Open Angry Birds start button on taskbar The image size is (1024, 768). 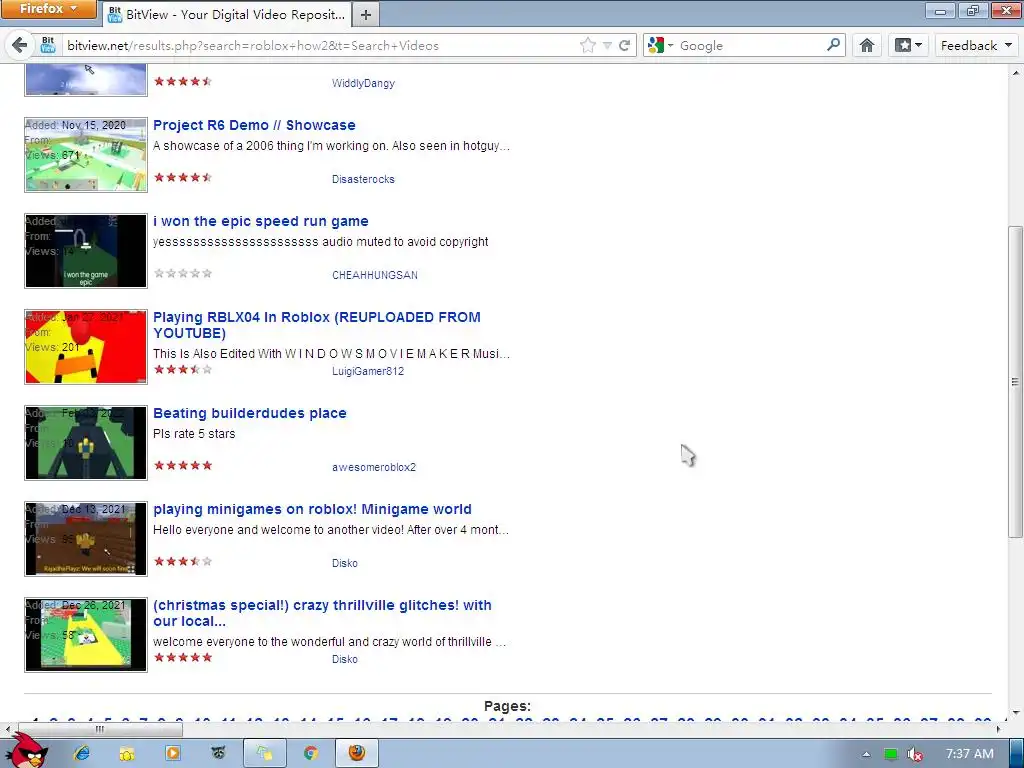[27, 751]
